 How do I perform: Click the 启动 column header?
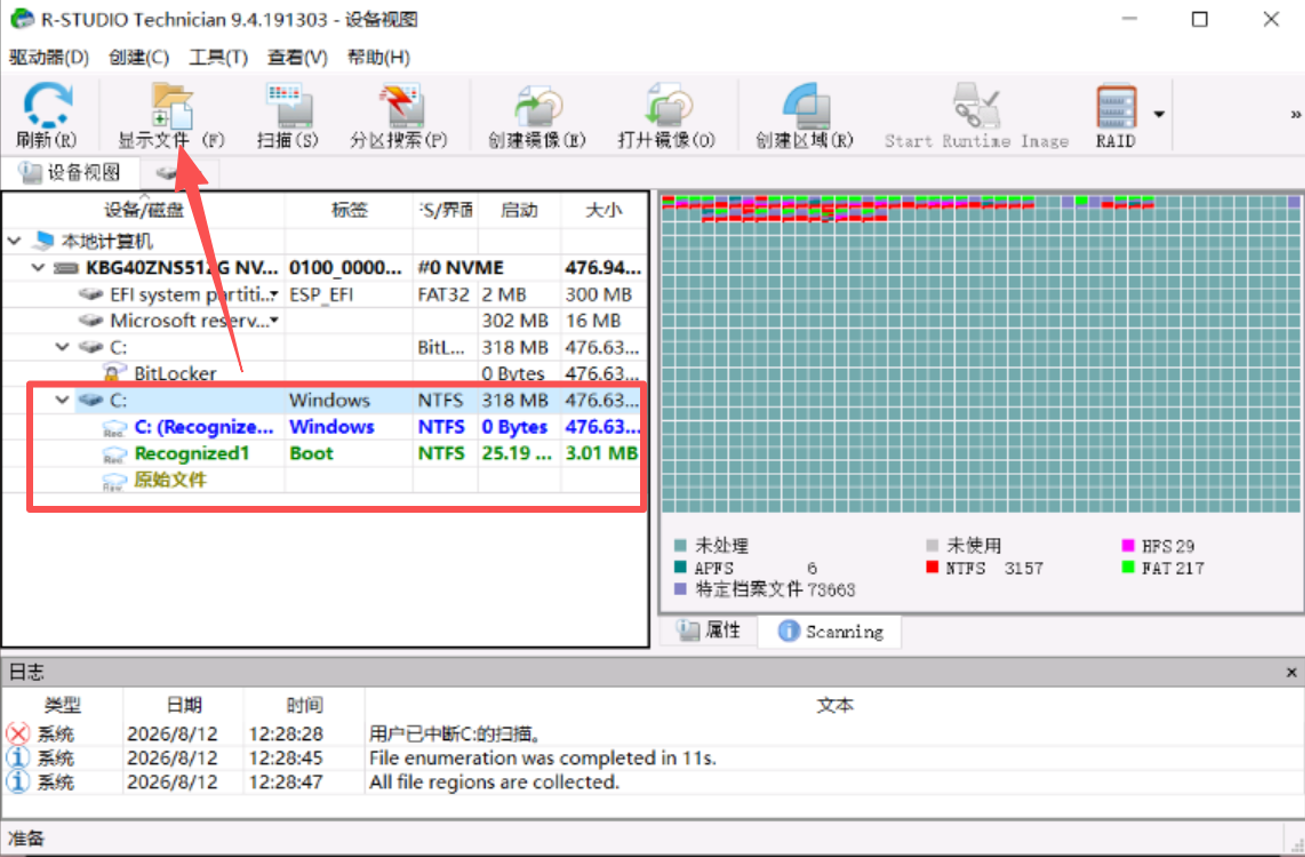519,210
